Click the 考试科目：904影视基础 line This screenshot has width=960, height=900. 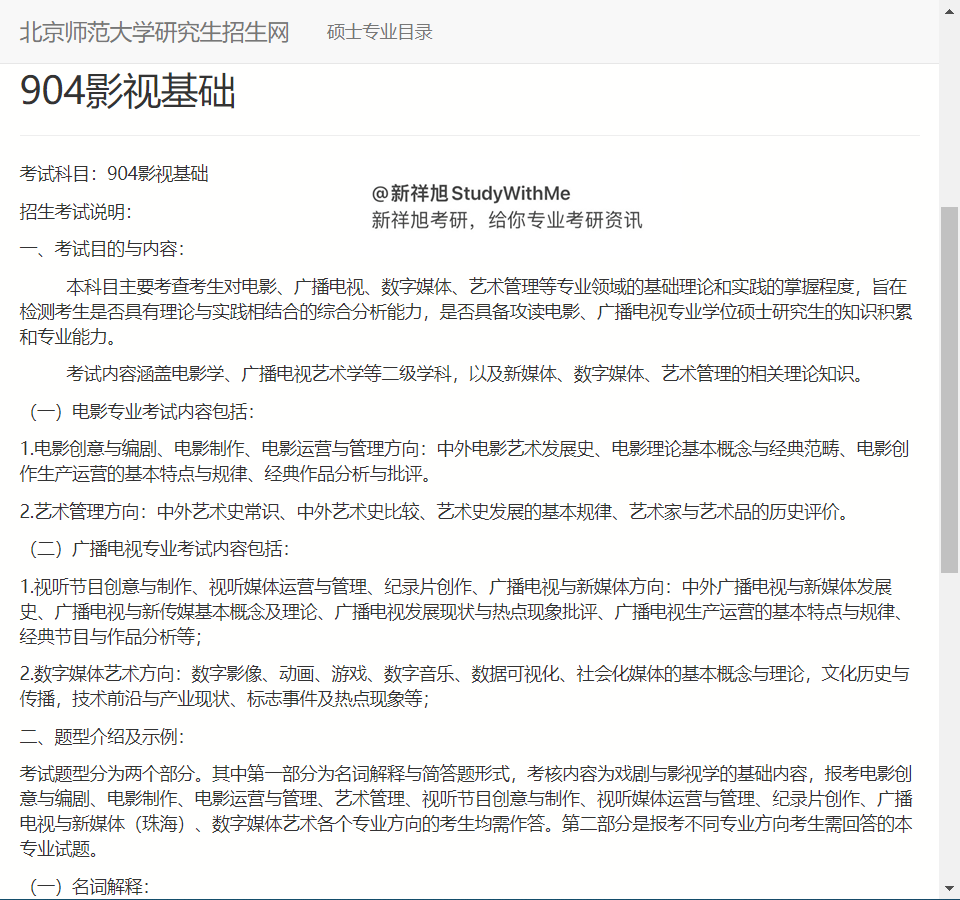coord(114,174)
